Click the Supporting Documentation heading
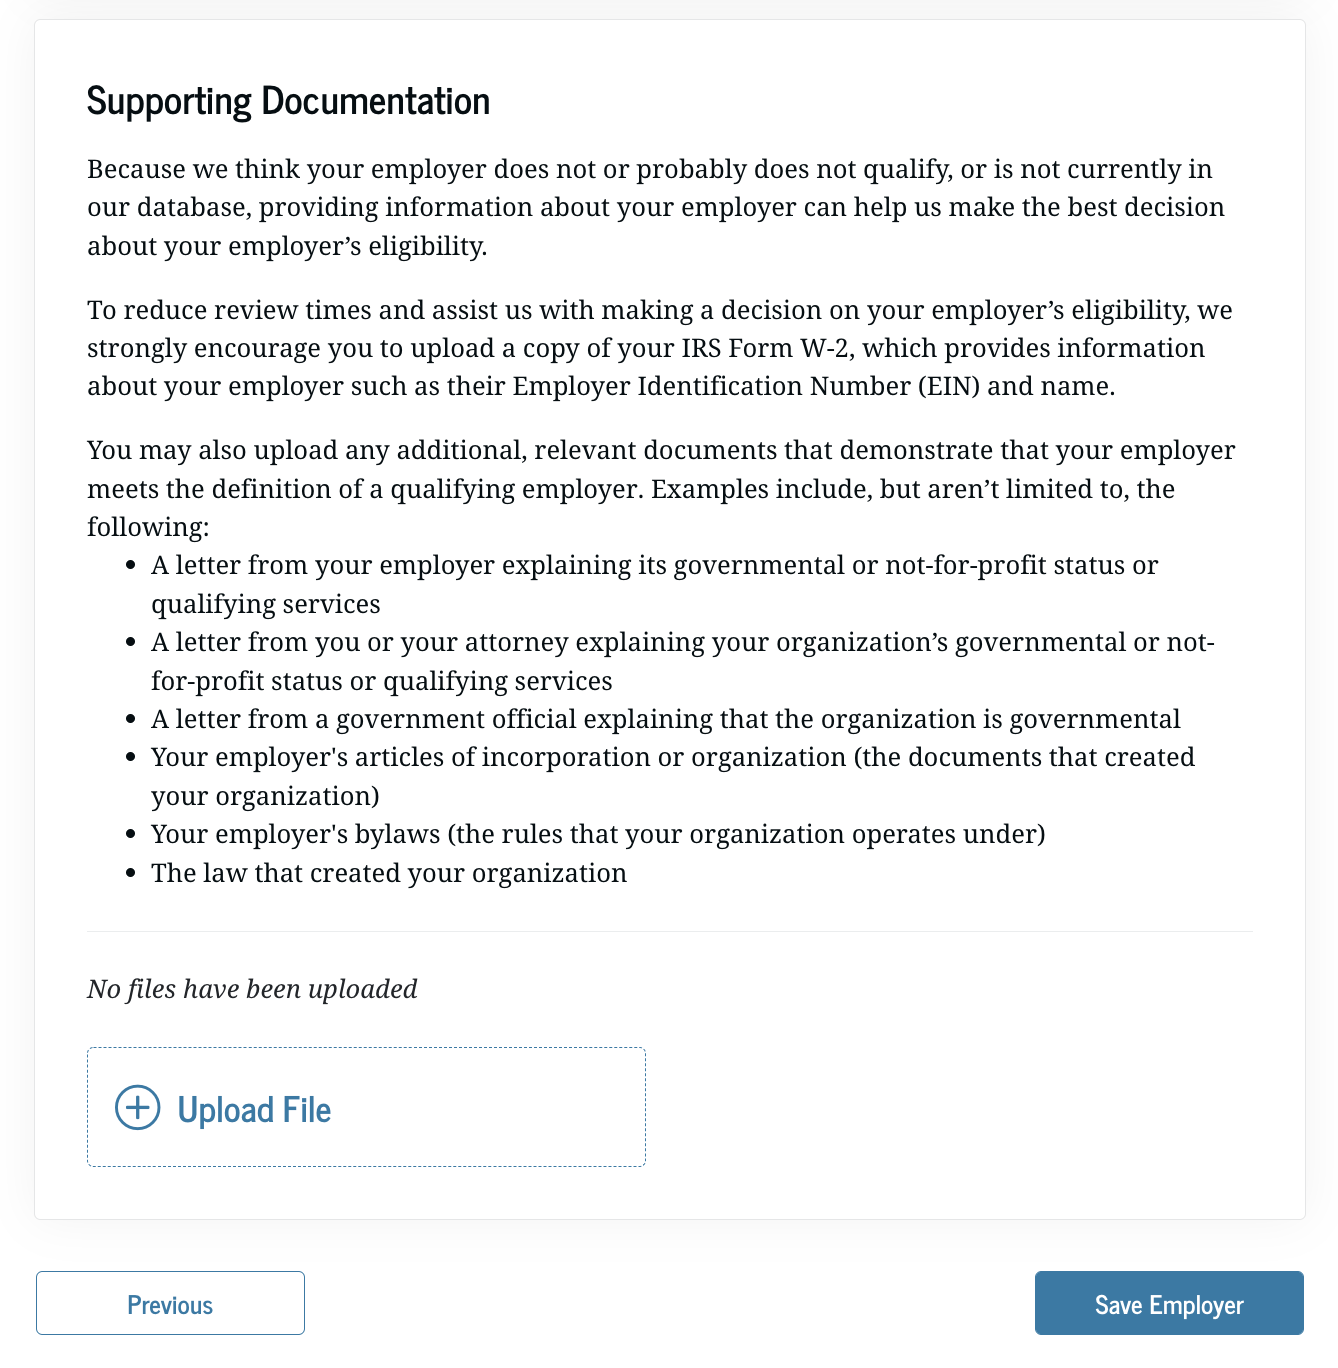Image resolution: width=1338 pixels, height=1368 pixels. point(288,101)
